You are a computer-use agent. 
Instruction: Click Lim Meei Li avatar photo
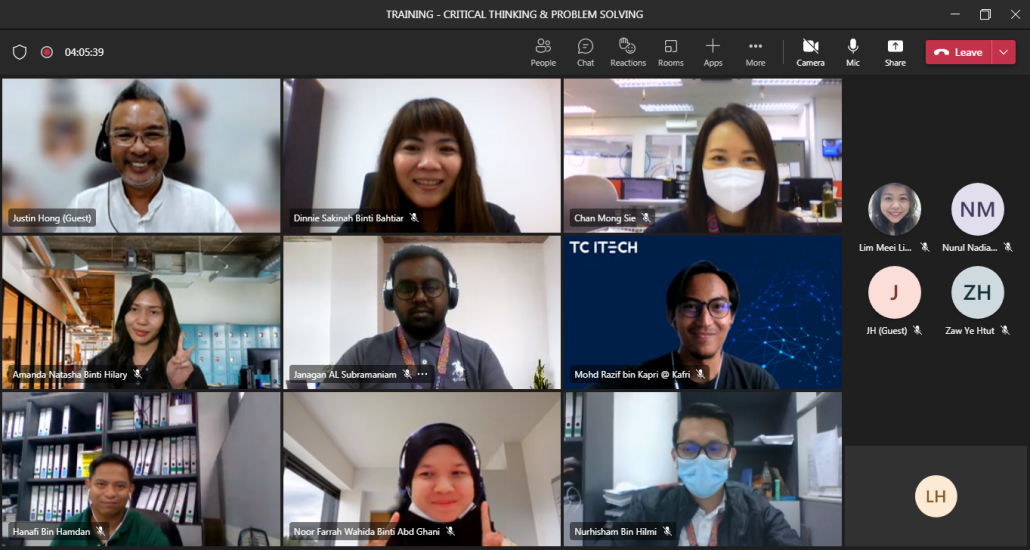point(894,209)
